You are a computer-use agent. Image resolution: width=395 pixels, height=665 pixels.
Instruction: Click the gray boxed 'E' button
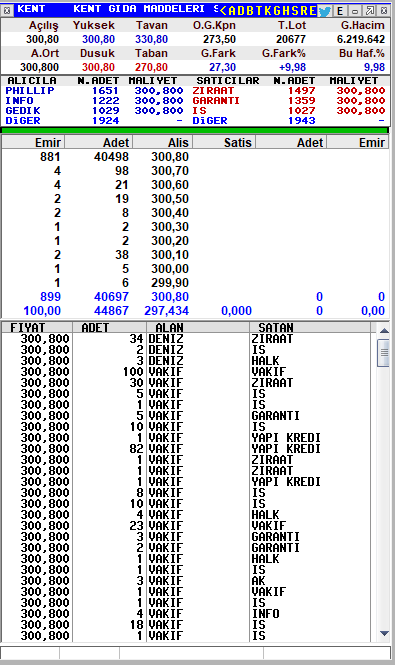pos(340,11)
